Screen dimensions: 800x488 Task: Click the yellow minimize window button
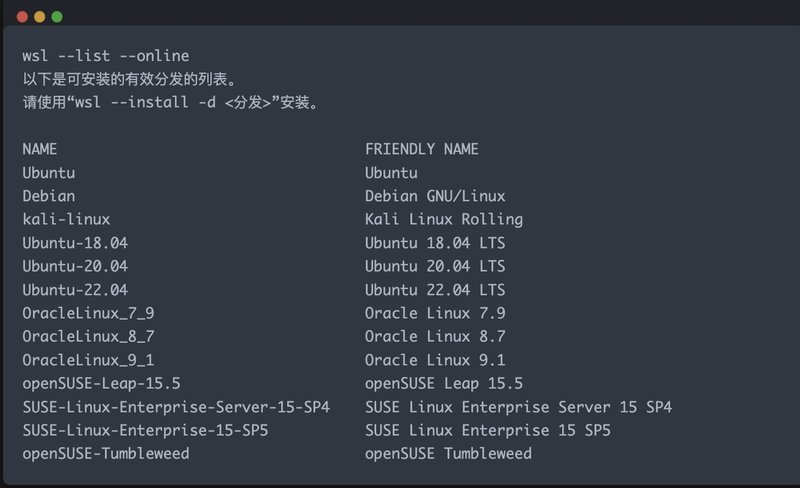coord(40,17)
